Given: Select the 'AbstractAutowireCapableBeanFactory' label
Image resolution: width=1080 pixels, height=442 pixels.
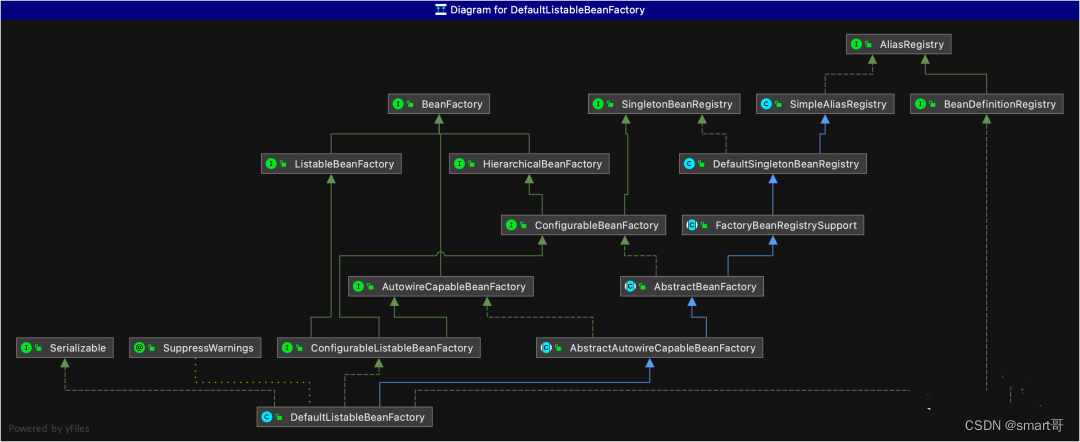Looking at the screenshot, I should [x=662, y=348].
